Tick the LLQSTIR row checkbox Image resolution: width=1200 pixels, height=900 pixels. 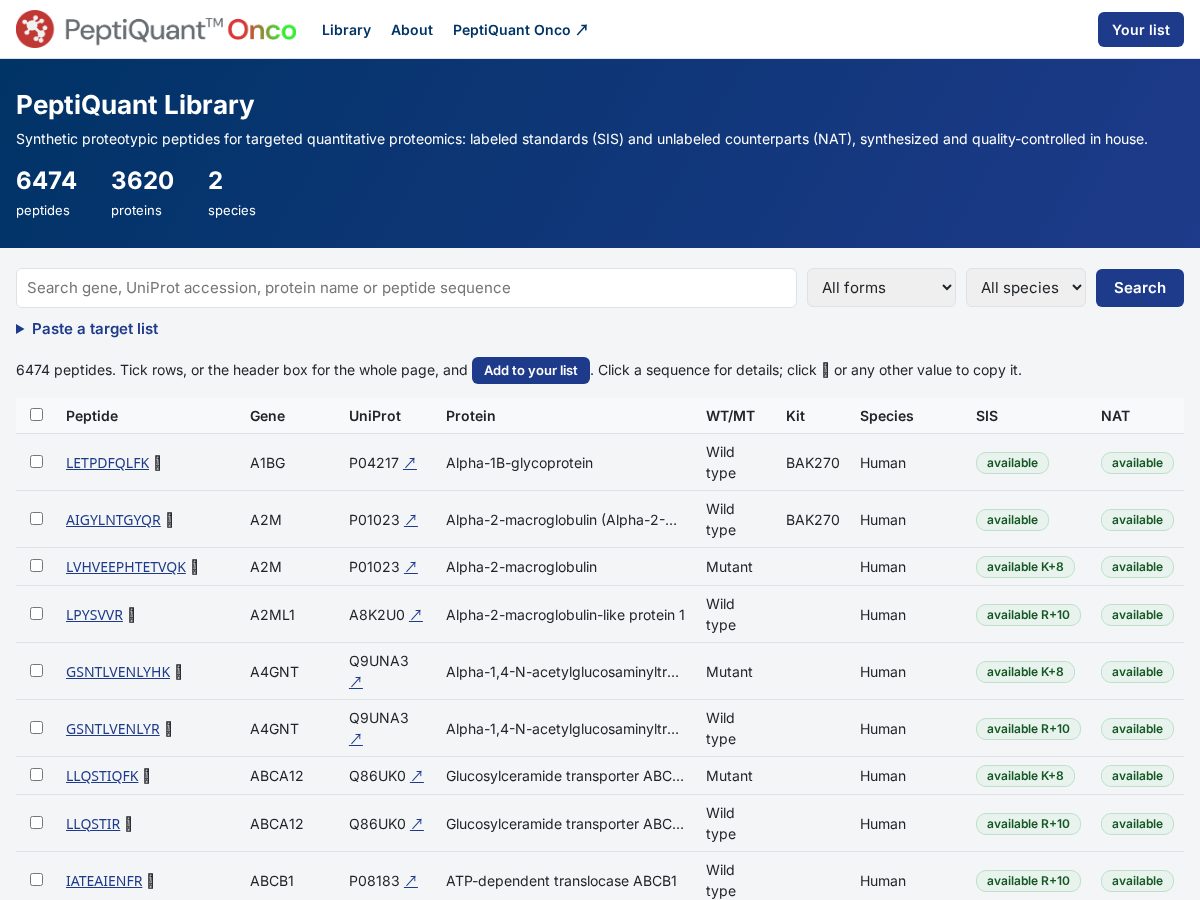click(37, 823)
